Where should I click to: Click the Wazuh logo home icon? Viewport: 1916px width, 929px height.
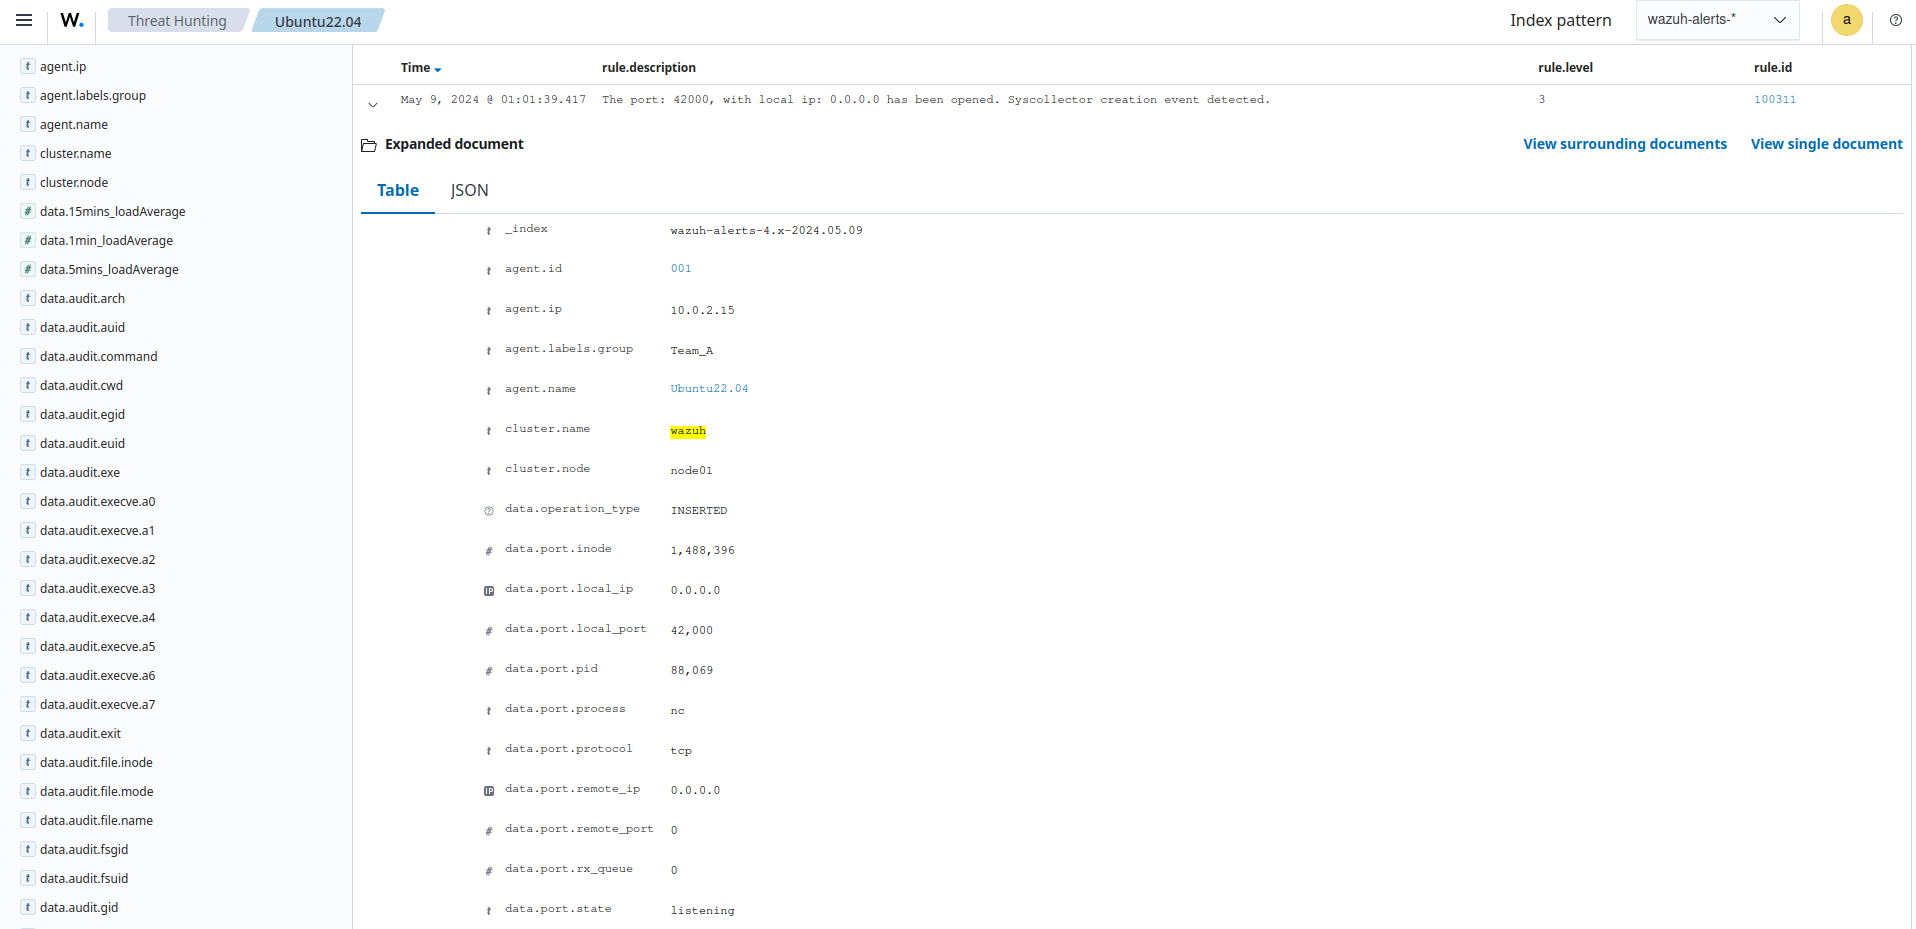pyautogui.click(x=72, y=20)
